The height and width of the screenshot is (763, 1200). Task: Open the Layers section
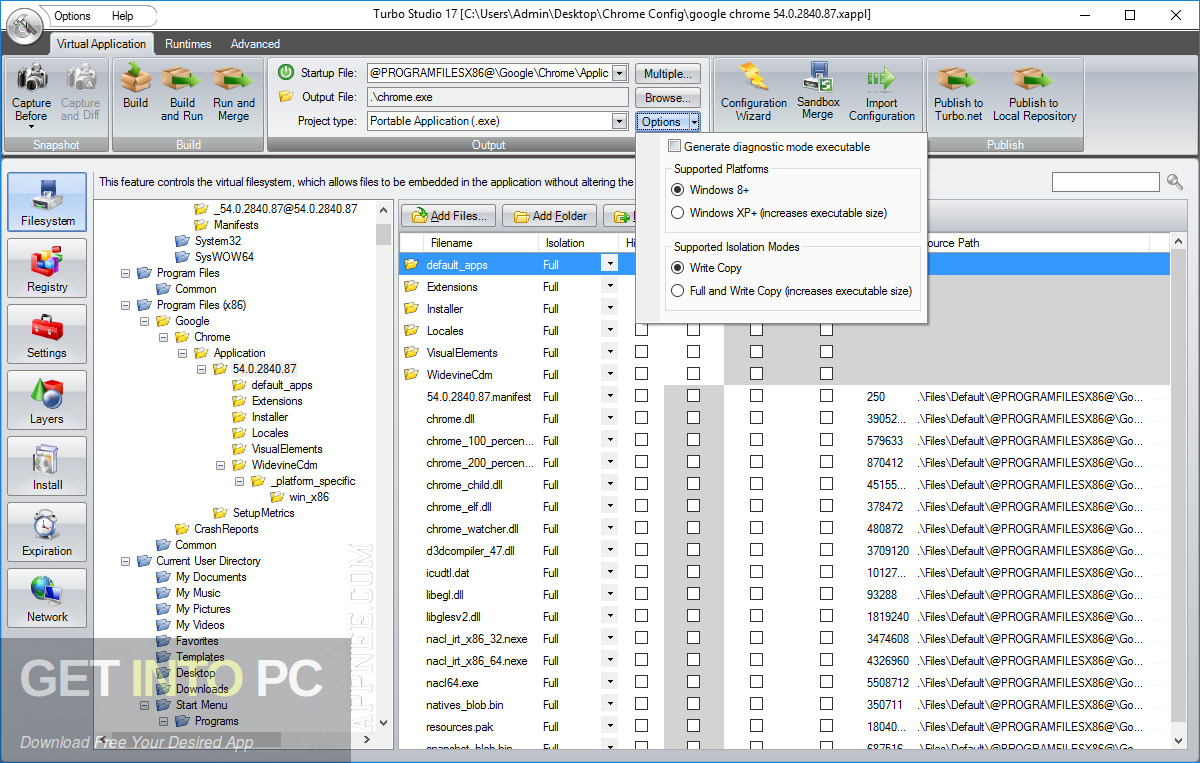click(x=47, y=400)
